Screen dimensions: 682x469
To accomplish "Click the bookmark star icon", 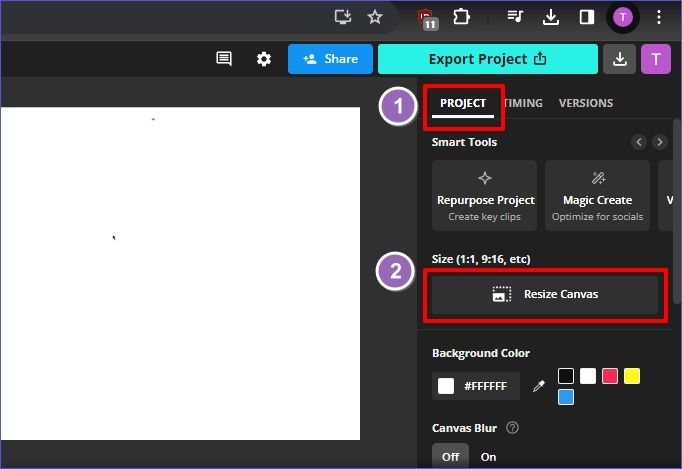I will coord(375,17).
